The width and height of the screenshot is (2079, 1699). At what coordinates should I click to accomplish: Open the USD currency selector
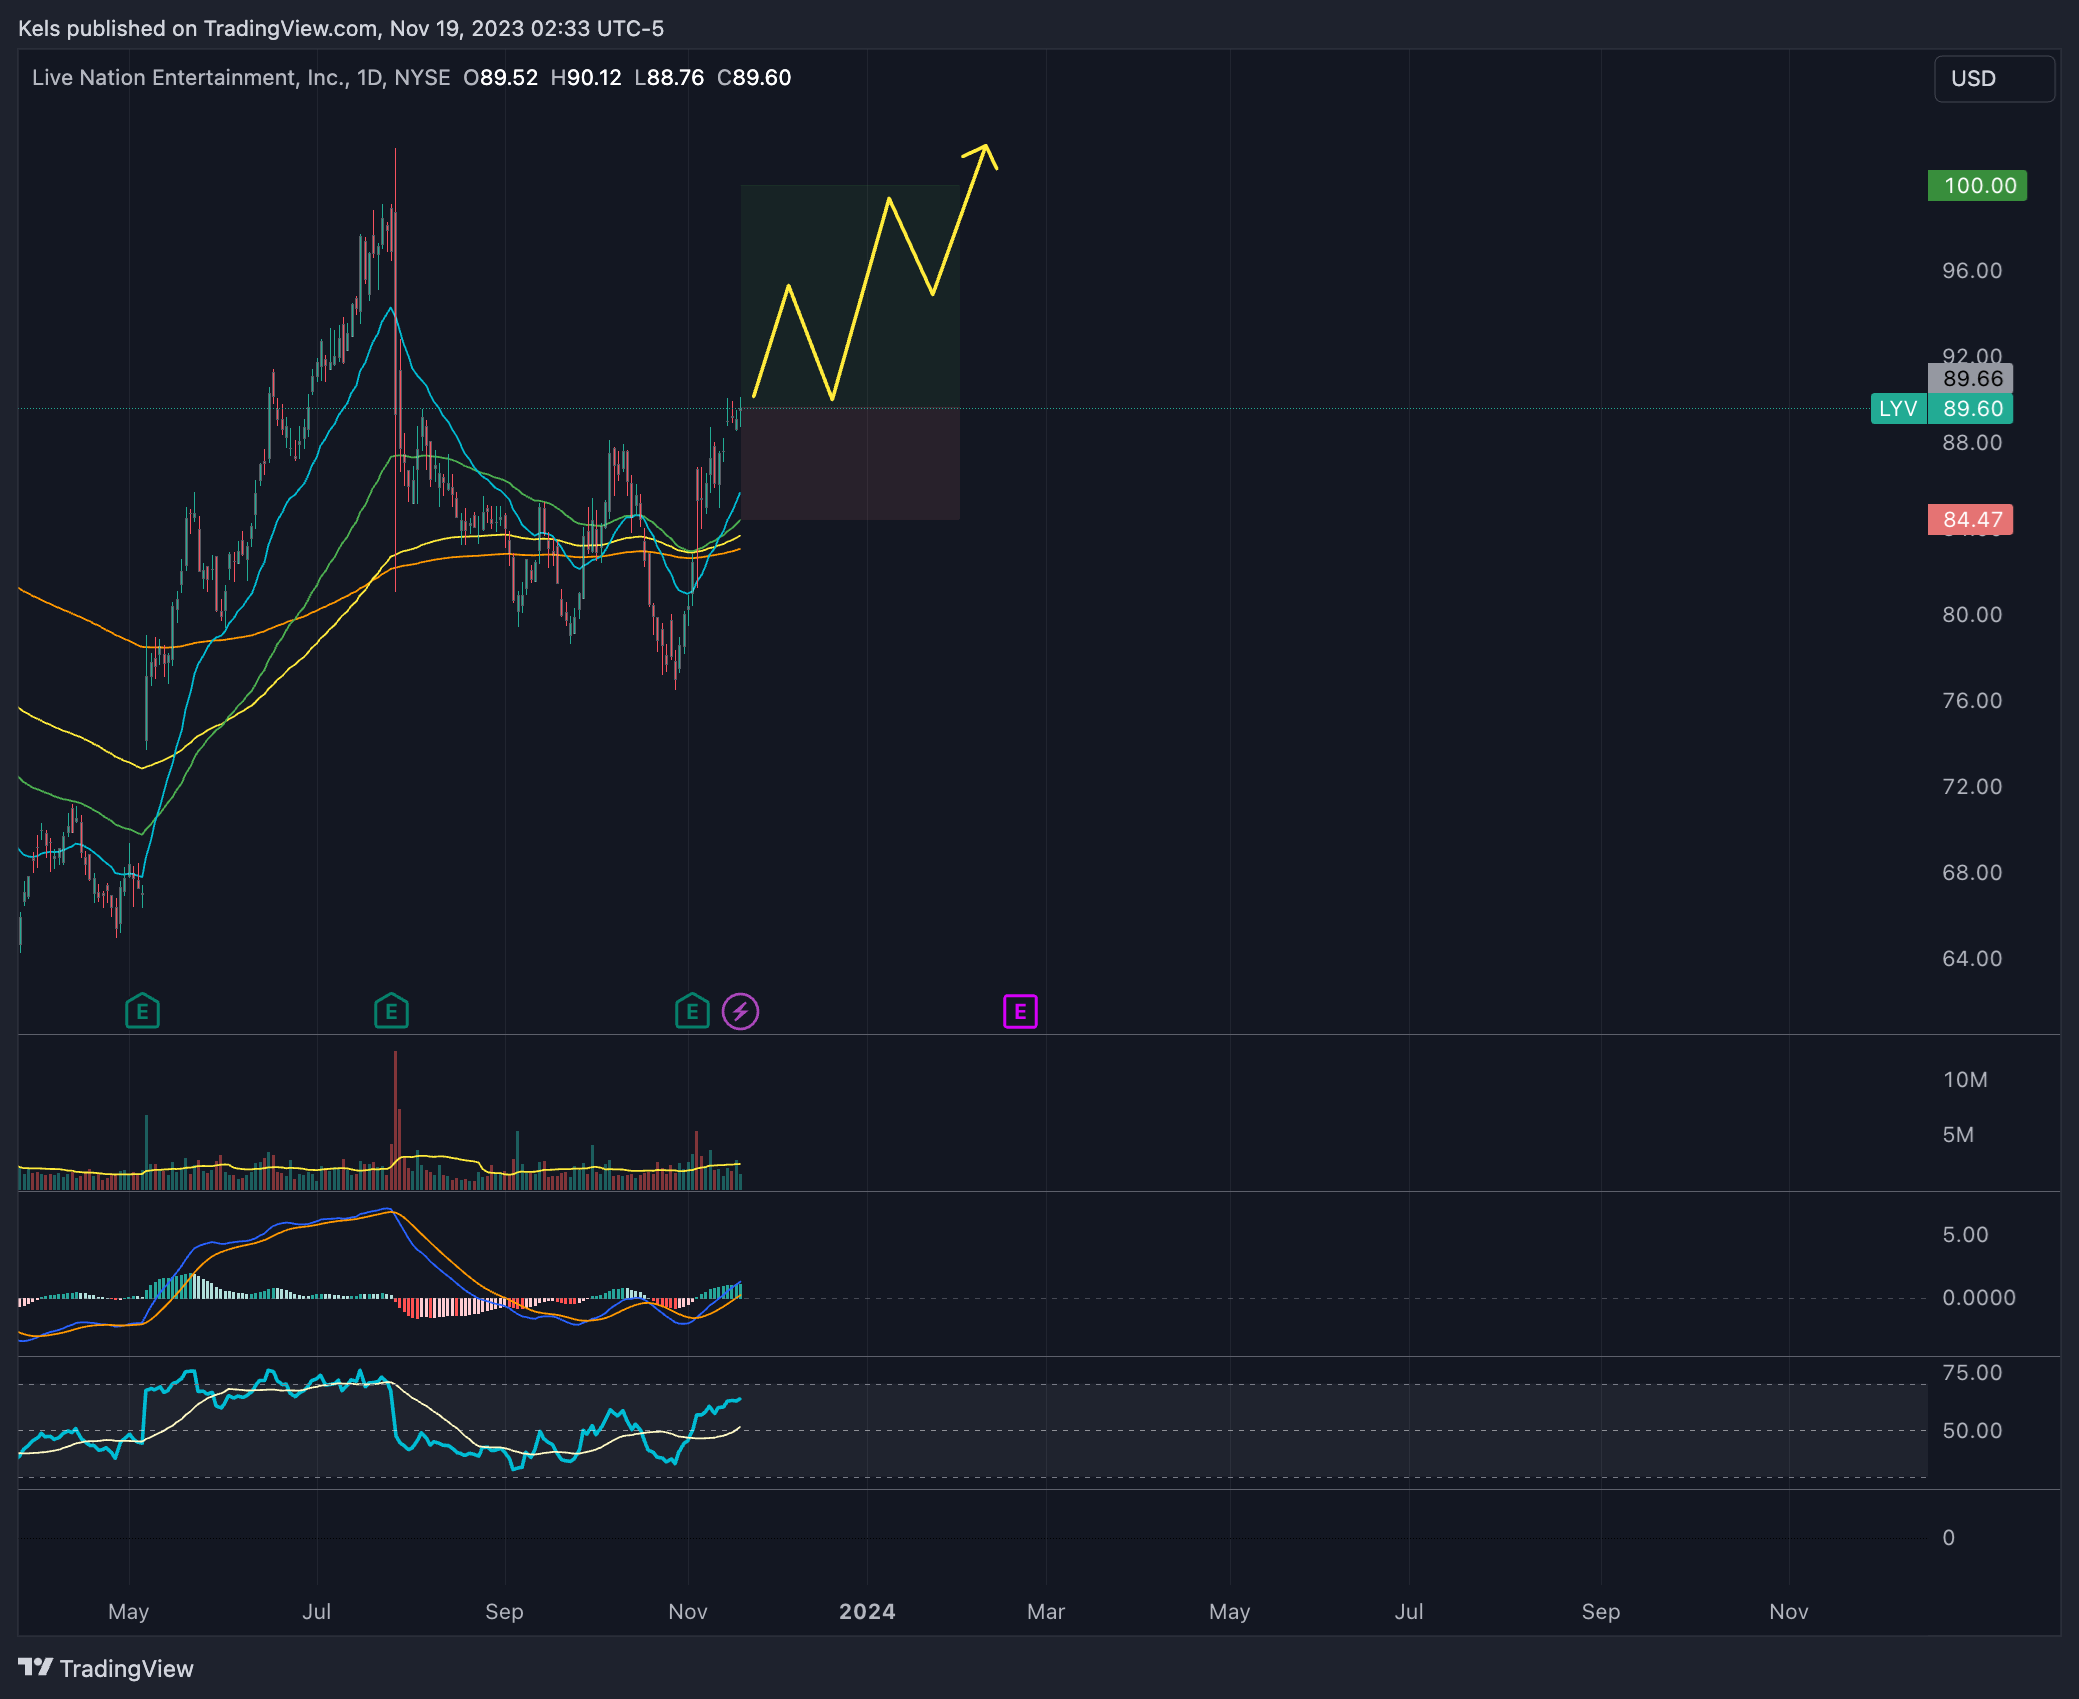click(1994, 78)
